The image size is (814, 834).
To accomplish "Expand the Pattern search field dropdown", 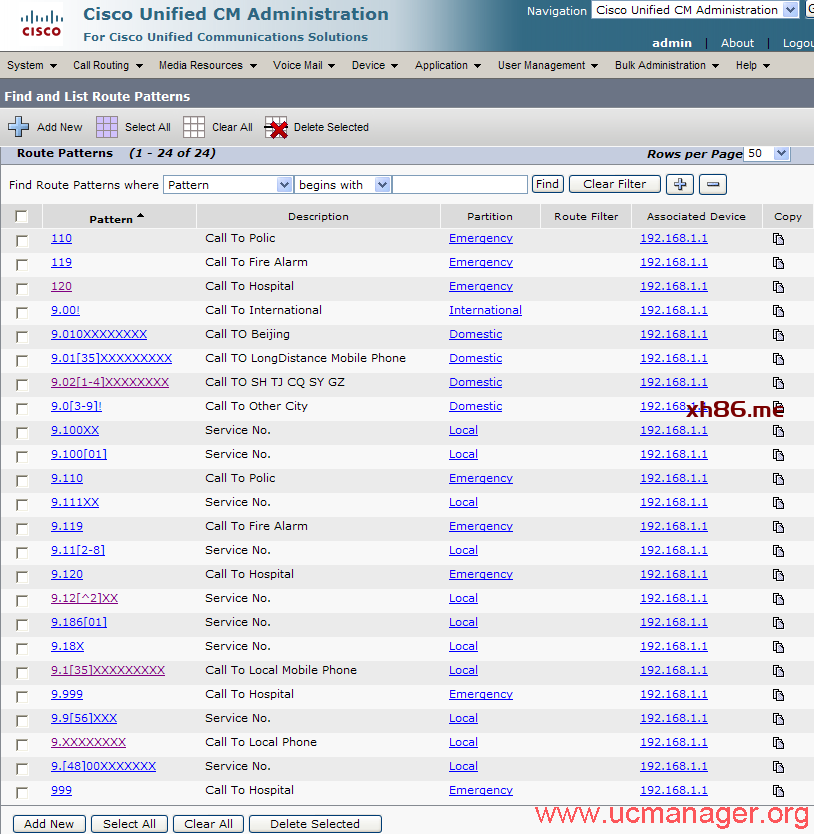I will click(283, 185).
